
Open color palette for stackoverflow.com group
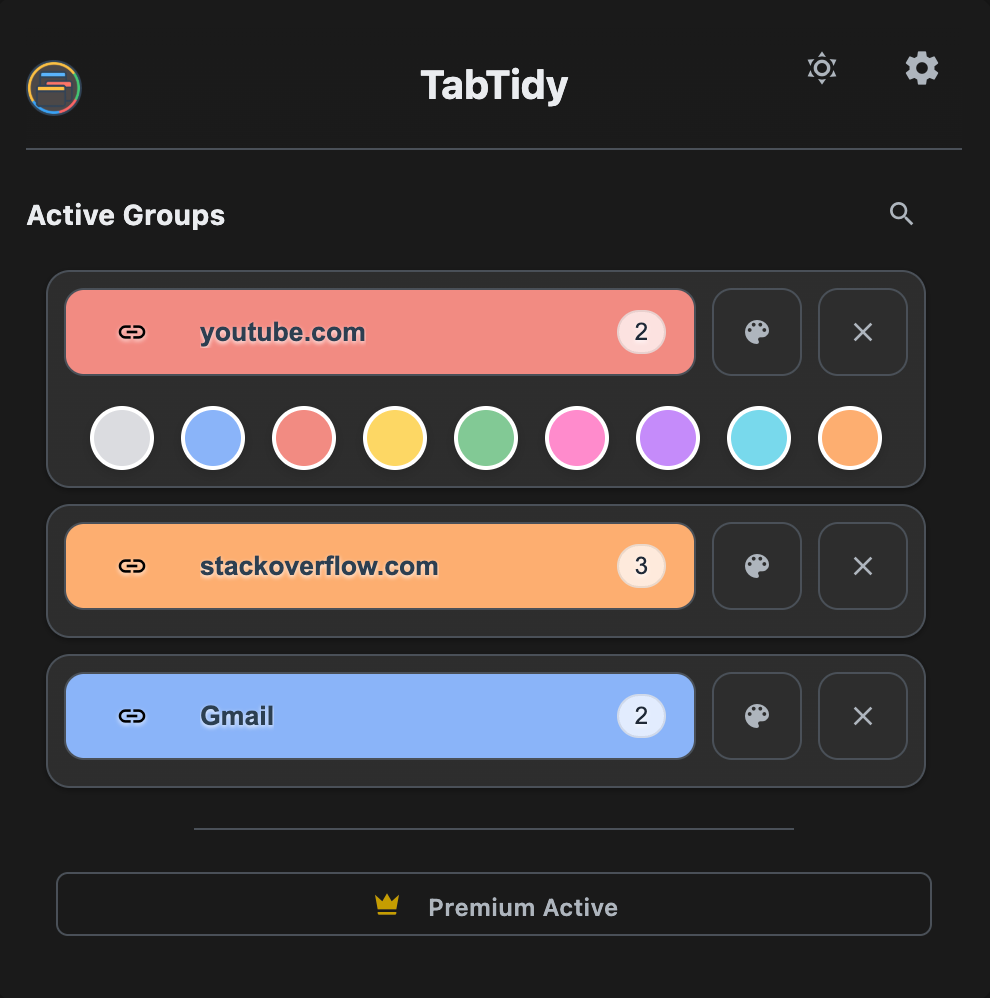pyautogui.click(x=757, y=566)
